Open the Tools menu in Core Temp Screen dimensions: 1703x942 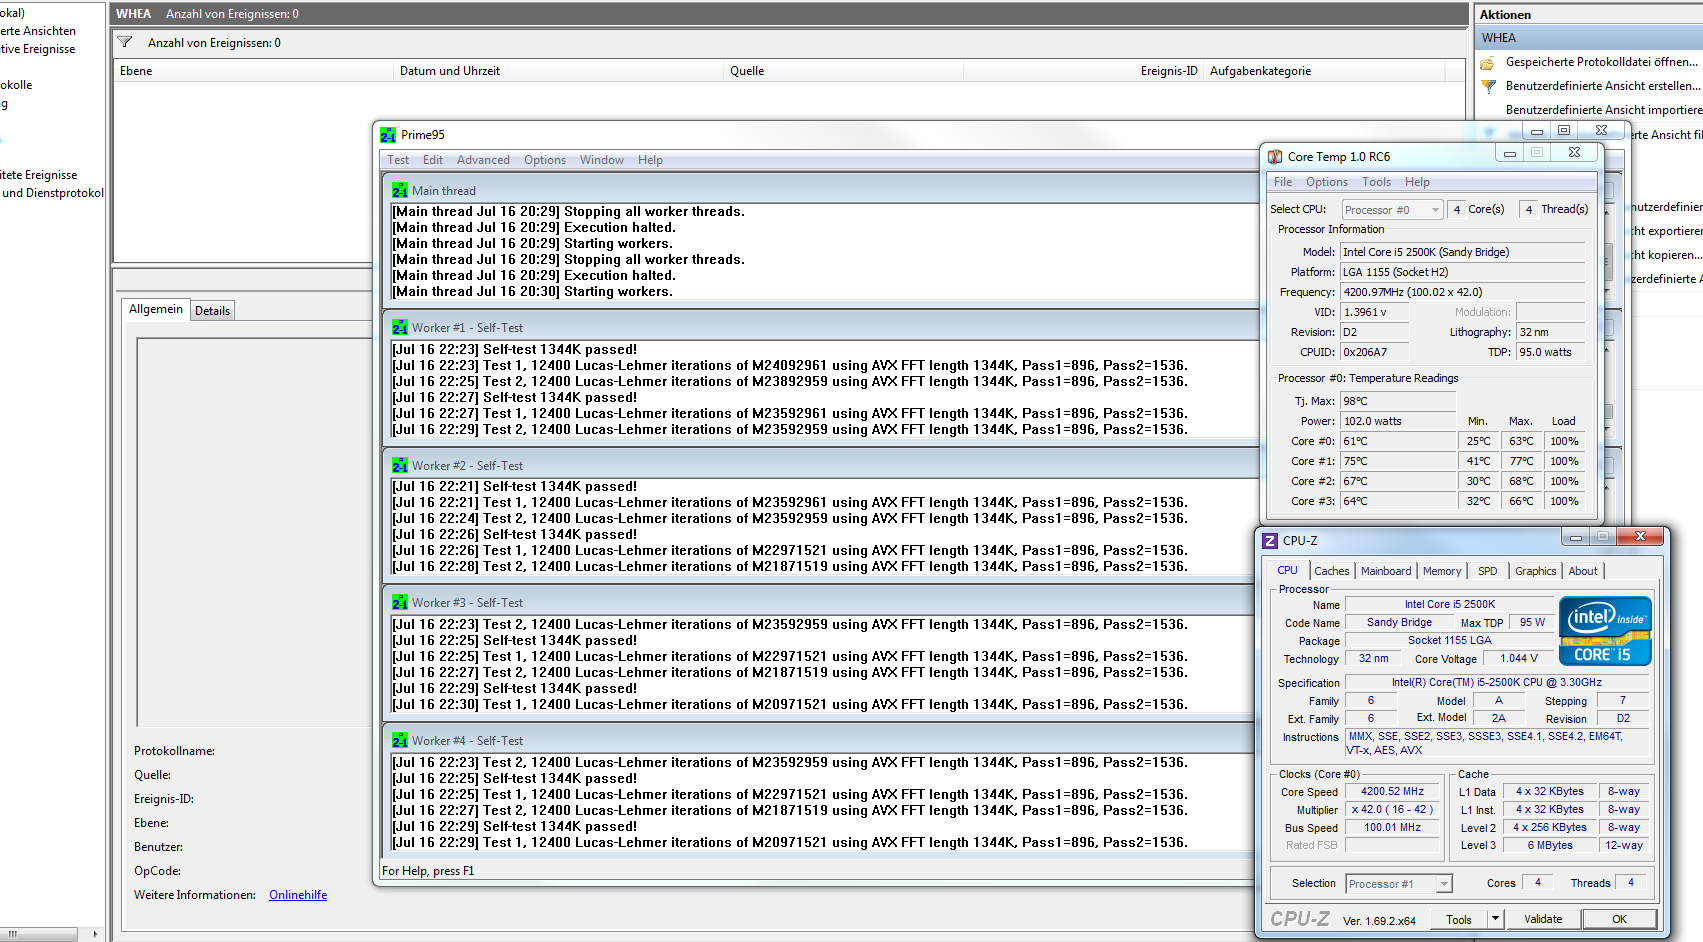[x=1376, y=182]
